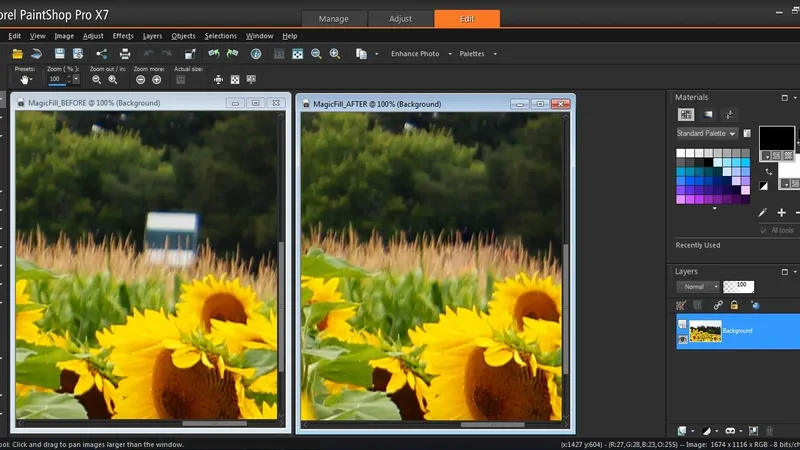This screenshot has height=450, width=800.
Task: Pick the eyedropper sample color tool in Materials
Action: point(762,212)
